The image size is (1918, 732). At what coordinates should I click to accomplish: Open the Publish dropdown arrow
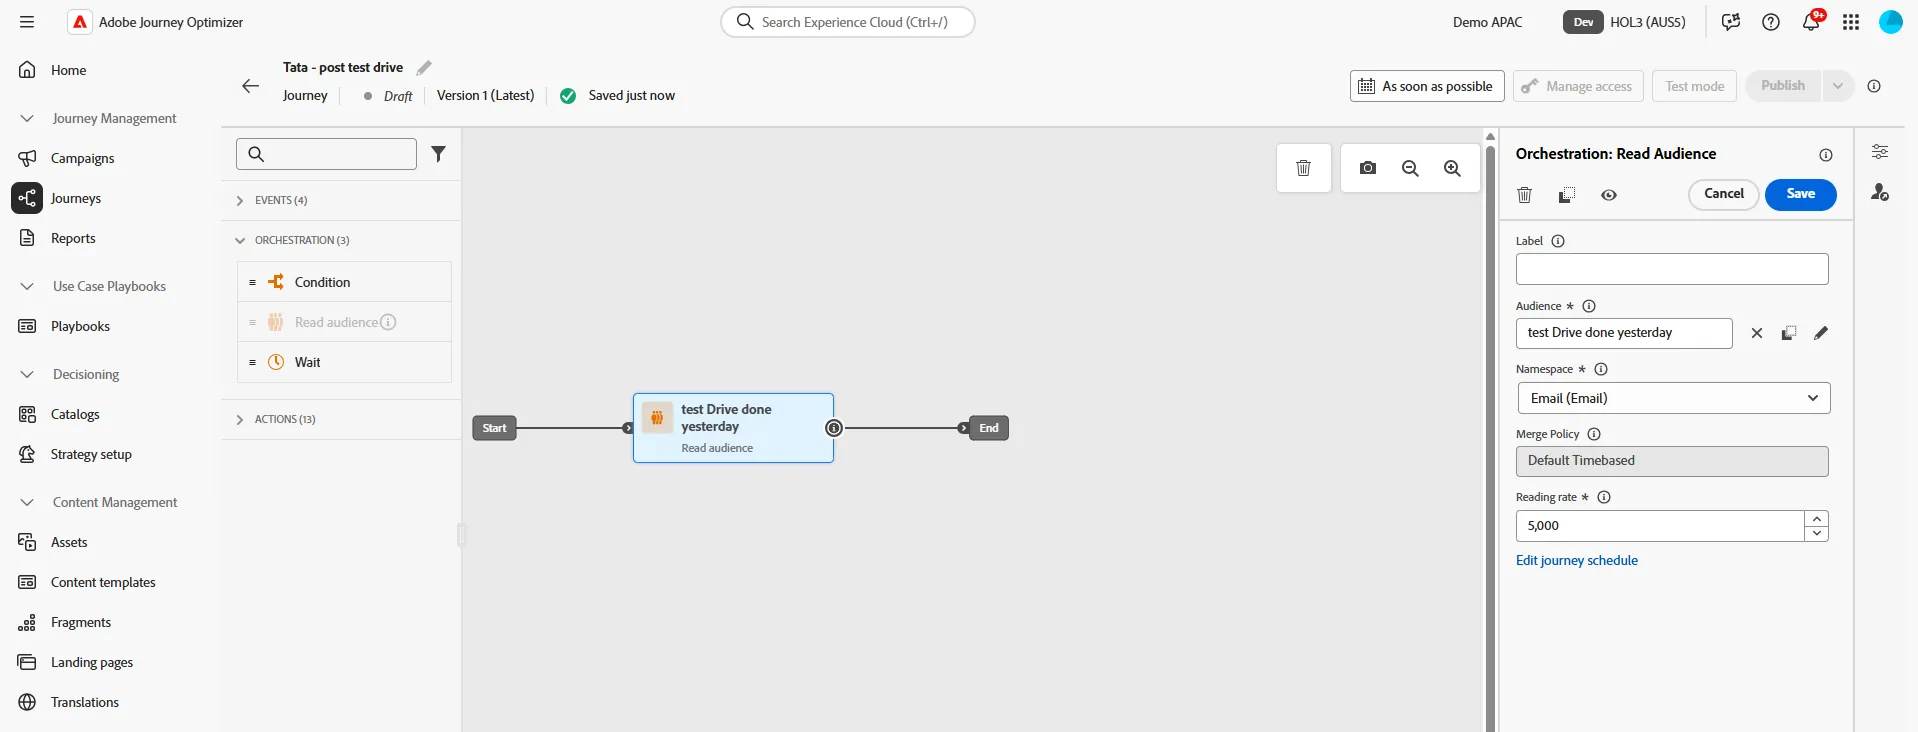click(x=1838, y=86)
